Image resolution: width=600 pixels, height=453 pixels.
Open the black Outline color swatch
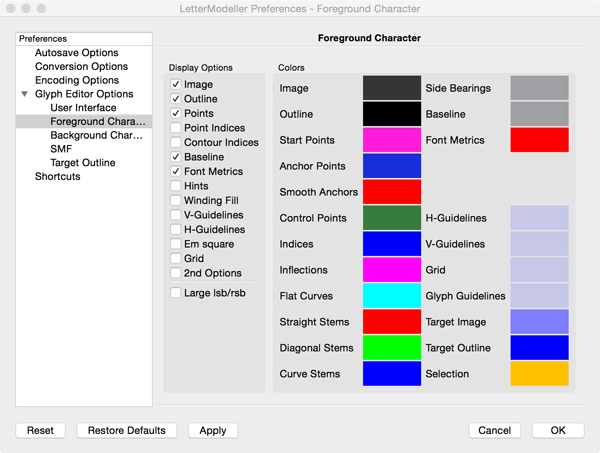click(392, 114)
